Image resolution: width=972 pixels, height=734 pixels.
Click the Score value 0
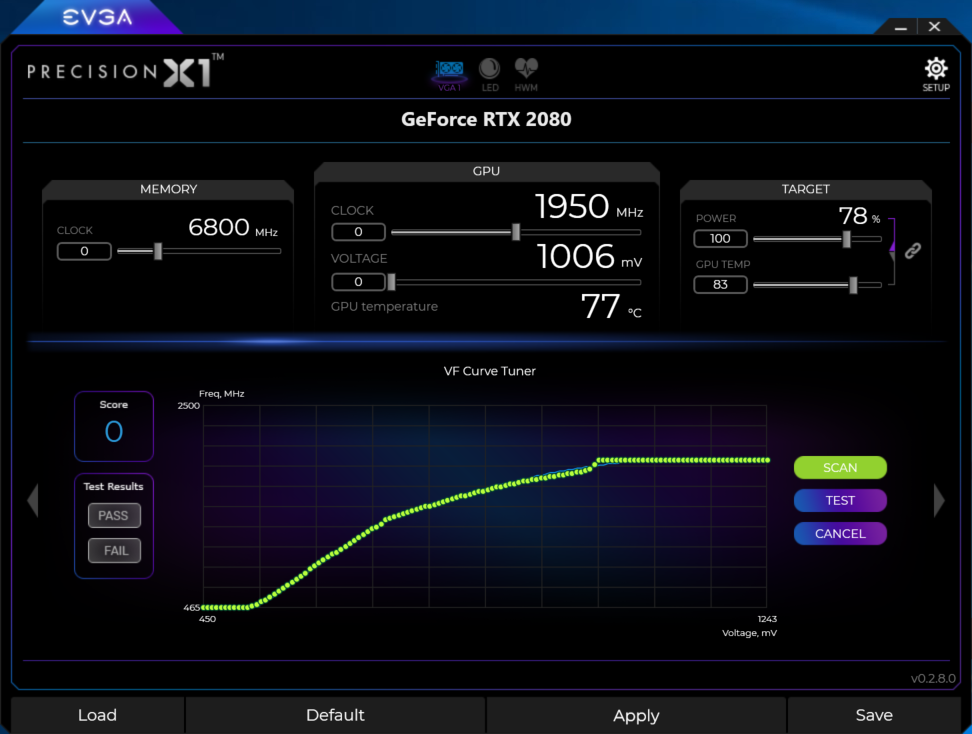(114, 431)
